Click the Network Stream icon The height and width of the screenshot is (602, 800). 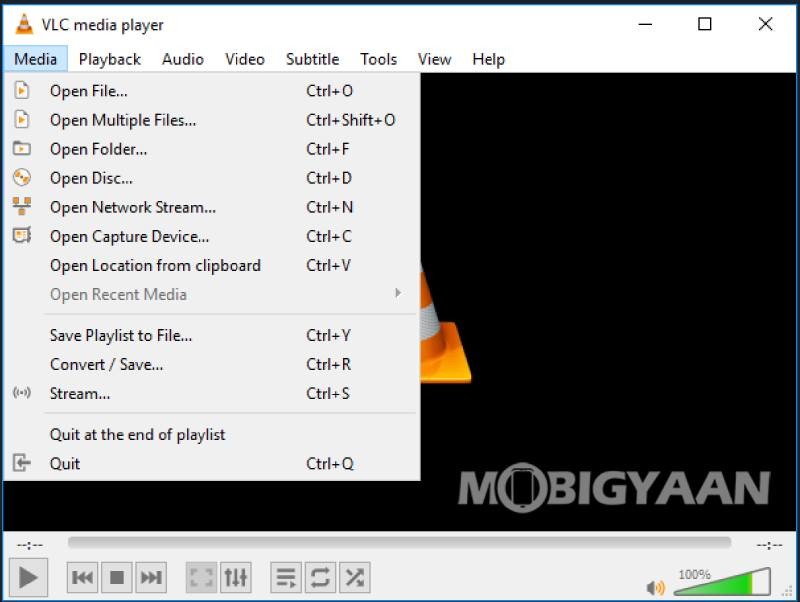tap(21, 206)
